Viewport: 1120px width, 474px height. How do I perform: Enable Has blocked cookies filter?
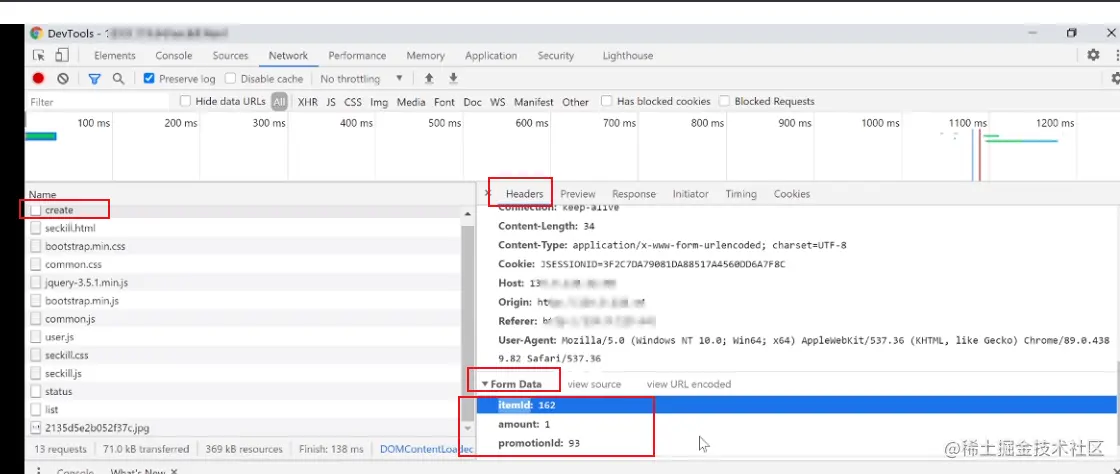pyautogui.click(x=606, y=101)
